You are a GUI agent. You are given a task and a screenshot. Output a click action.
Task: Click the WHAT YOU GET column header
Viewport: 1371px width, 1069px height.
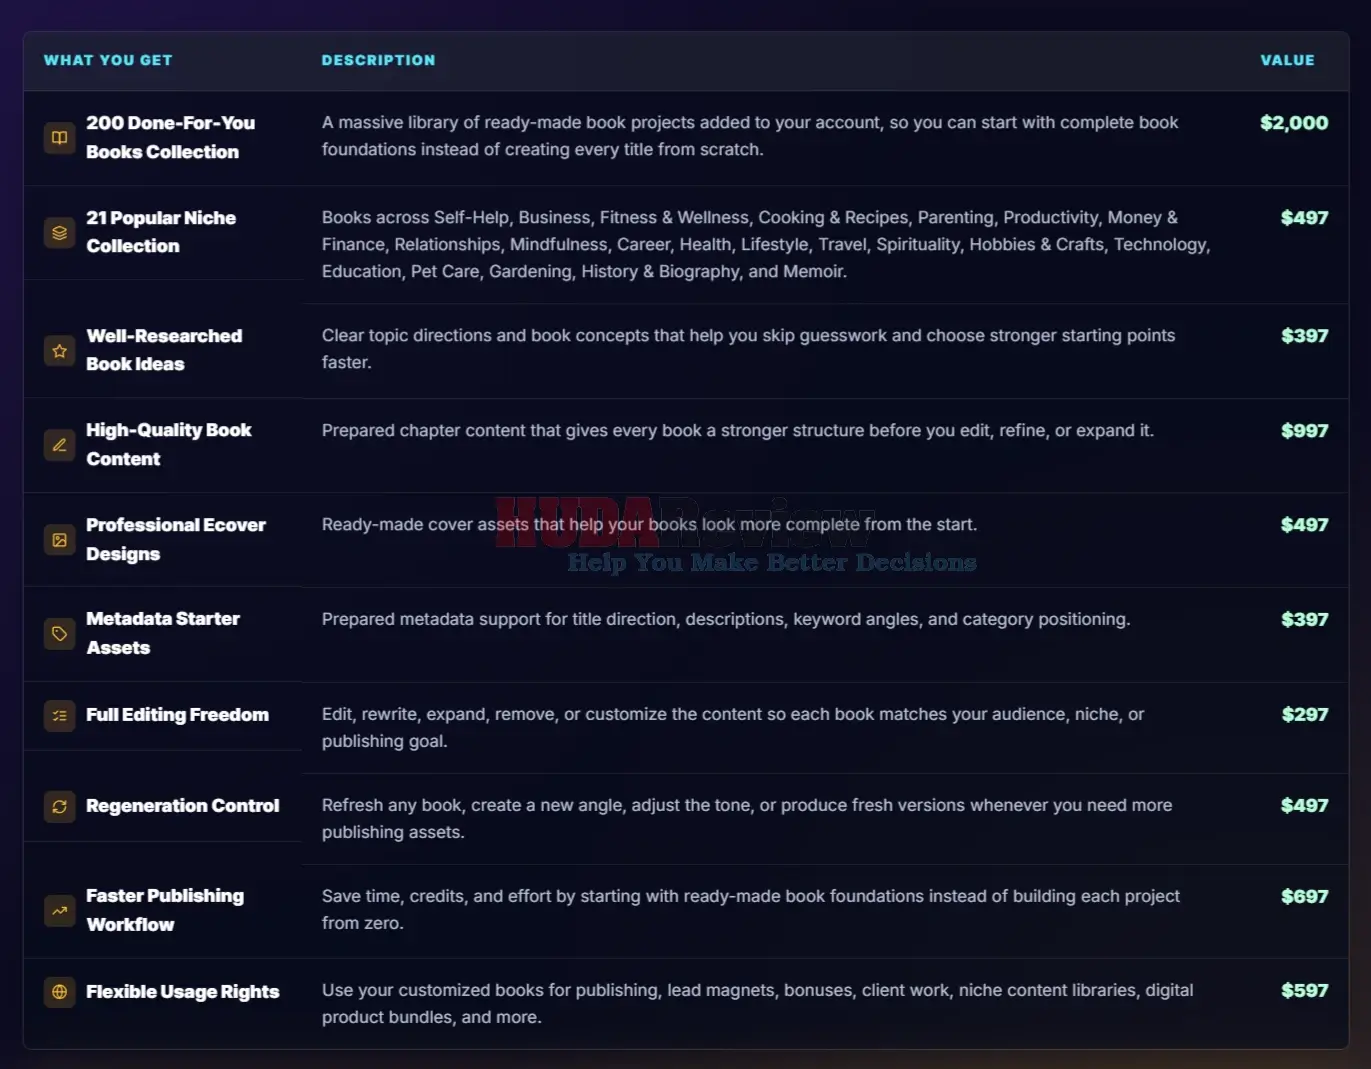(108, 60)
